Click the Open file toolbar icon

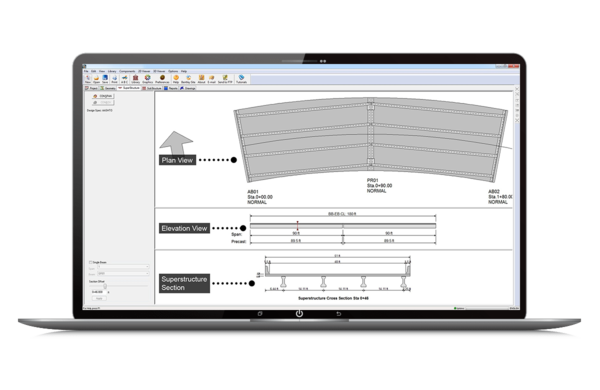coord(96,79)
